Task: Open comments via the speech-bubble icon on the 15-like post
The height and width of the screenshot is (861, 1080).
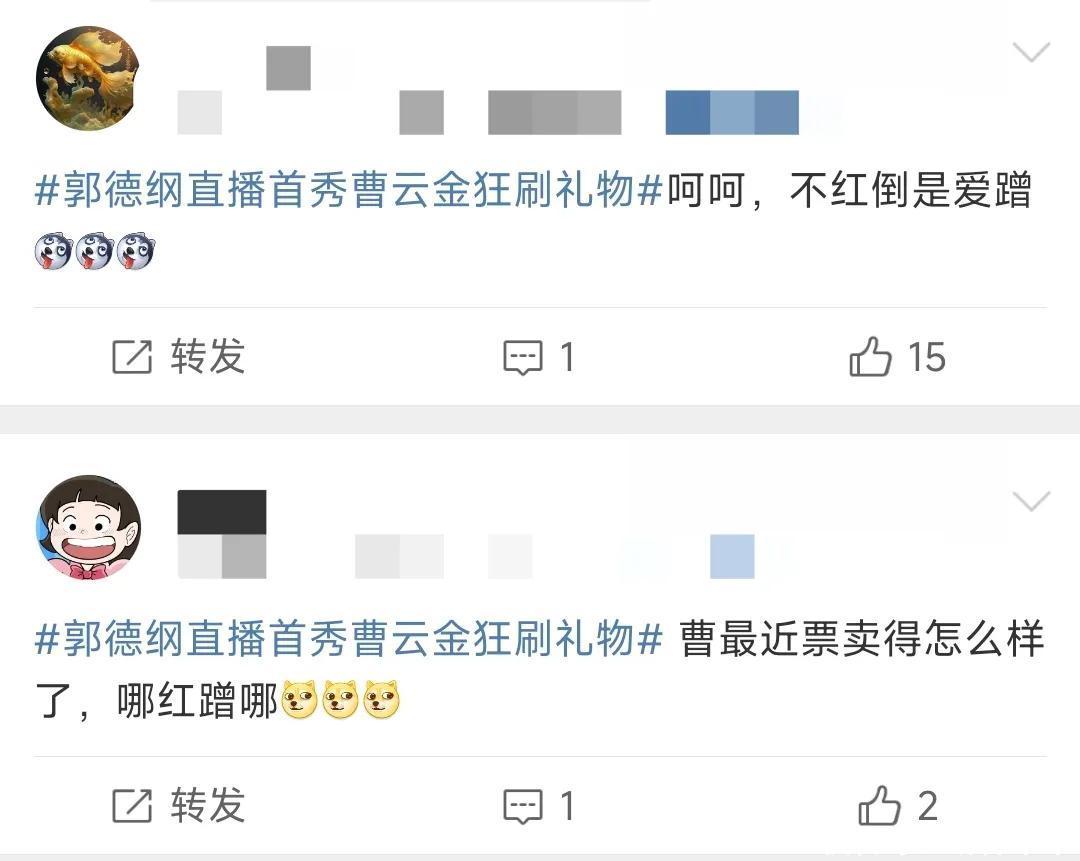Action: tap(523, 357)
